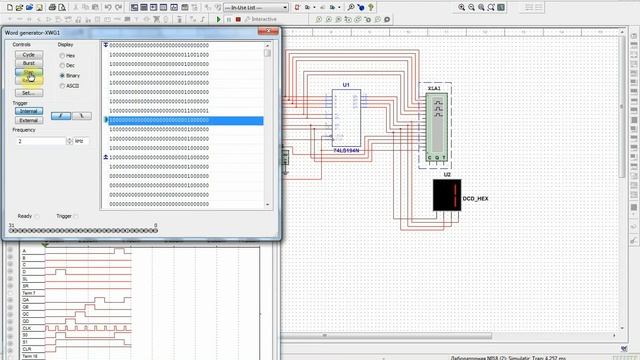Click the Redo arrow icon
This screenshot has height=360, width=640.
118,7
